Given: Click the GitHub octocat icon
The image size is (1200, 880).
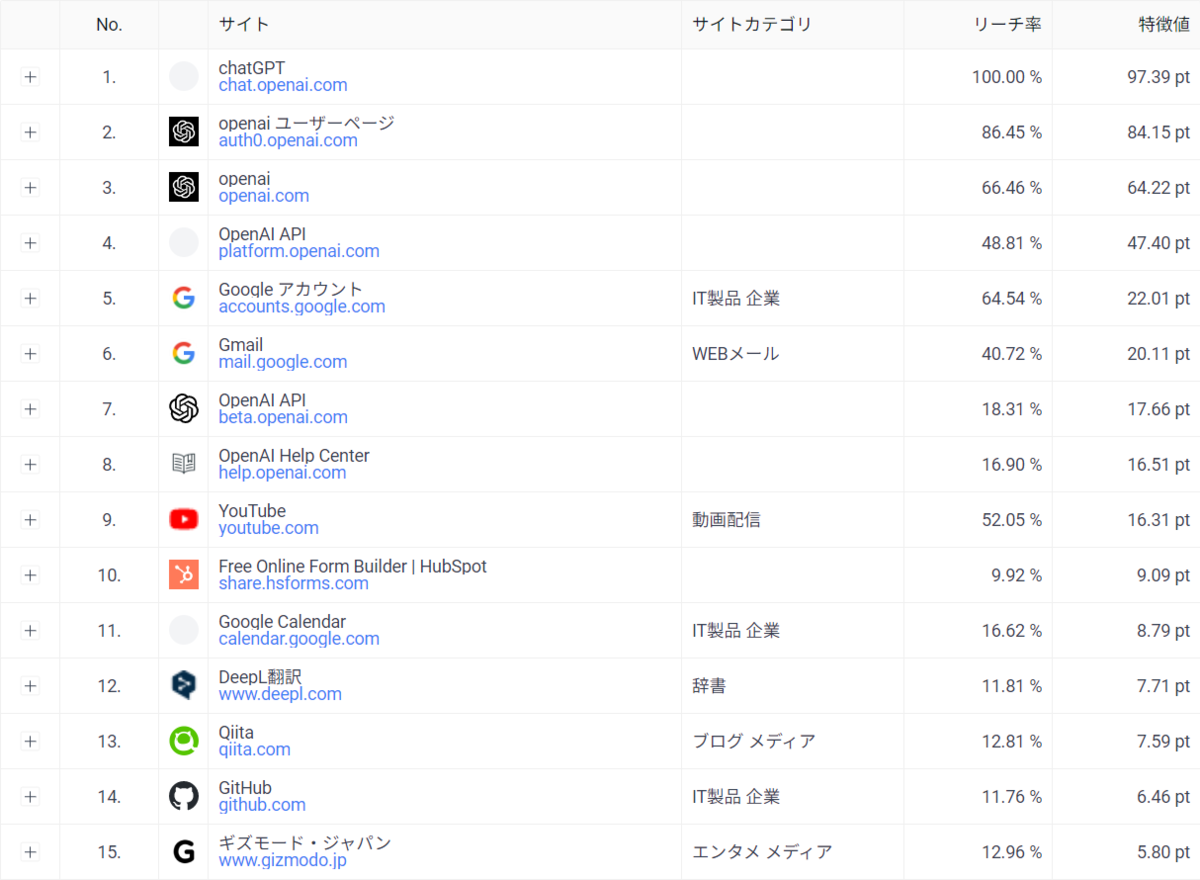Looking at the screenshot, I should (184, 796).
